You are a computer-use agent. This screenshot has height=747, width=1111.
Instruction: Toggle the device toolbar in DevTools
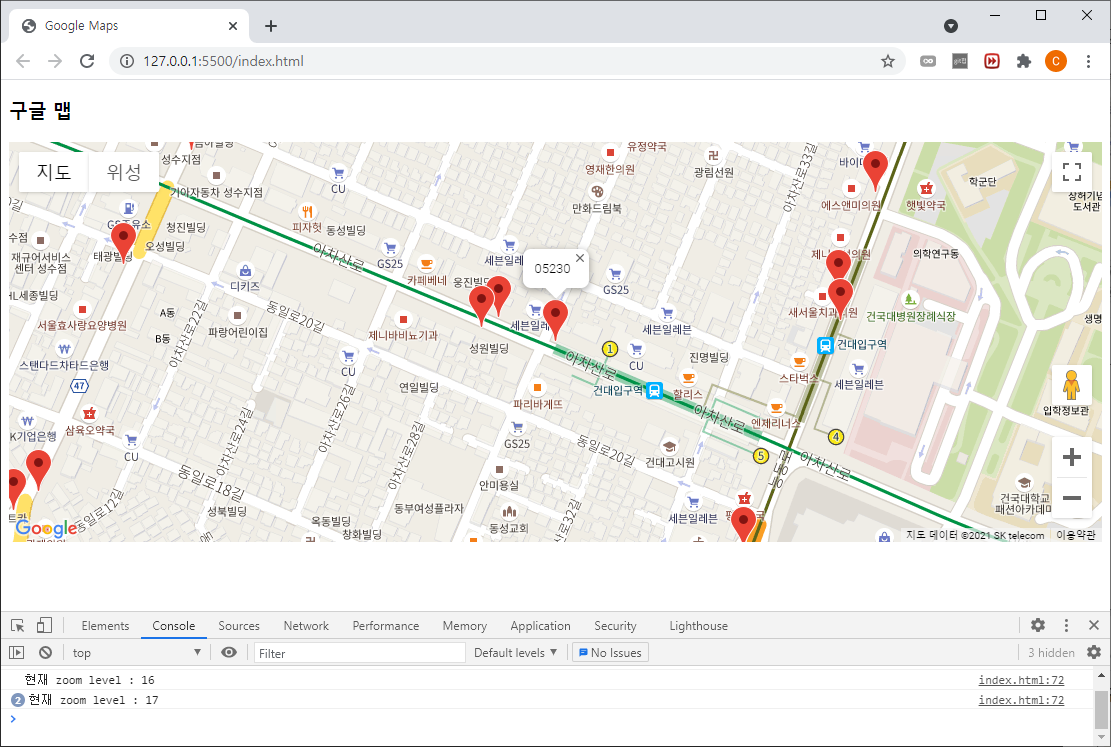coord(44,625)
